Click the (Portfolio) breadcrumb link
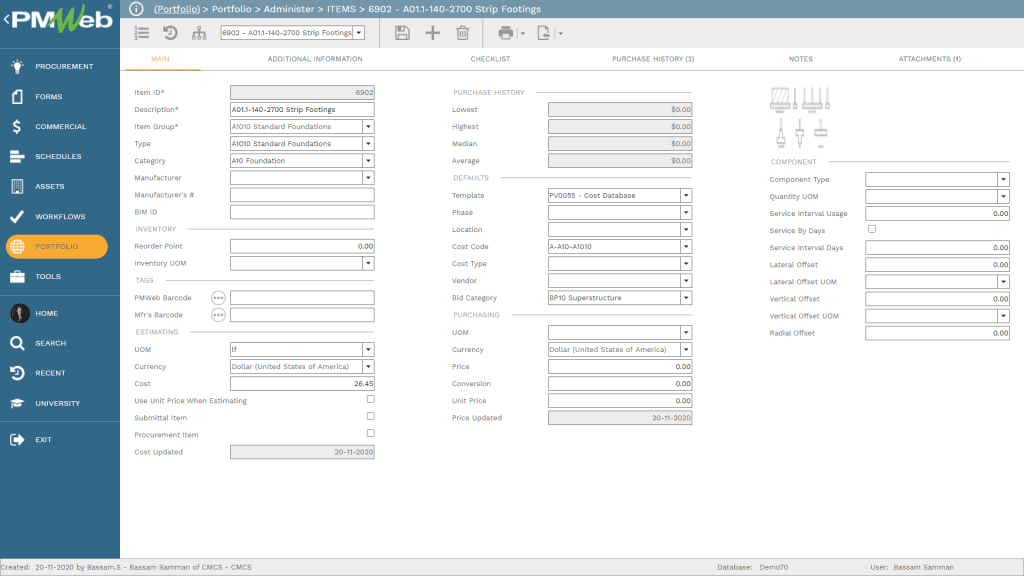The height and width of the screenshot is (576, 1024). [x=177, y=9]
